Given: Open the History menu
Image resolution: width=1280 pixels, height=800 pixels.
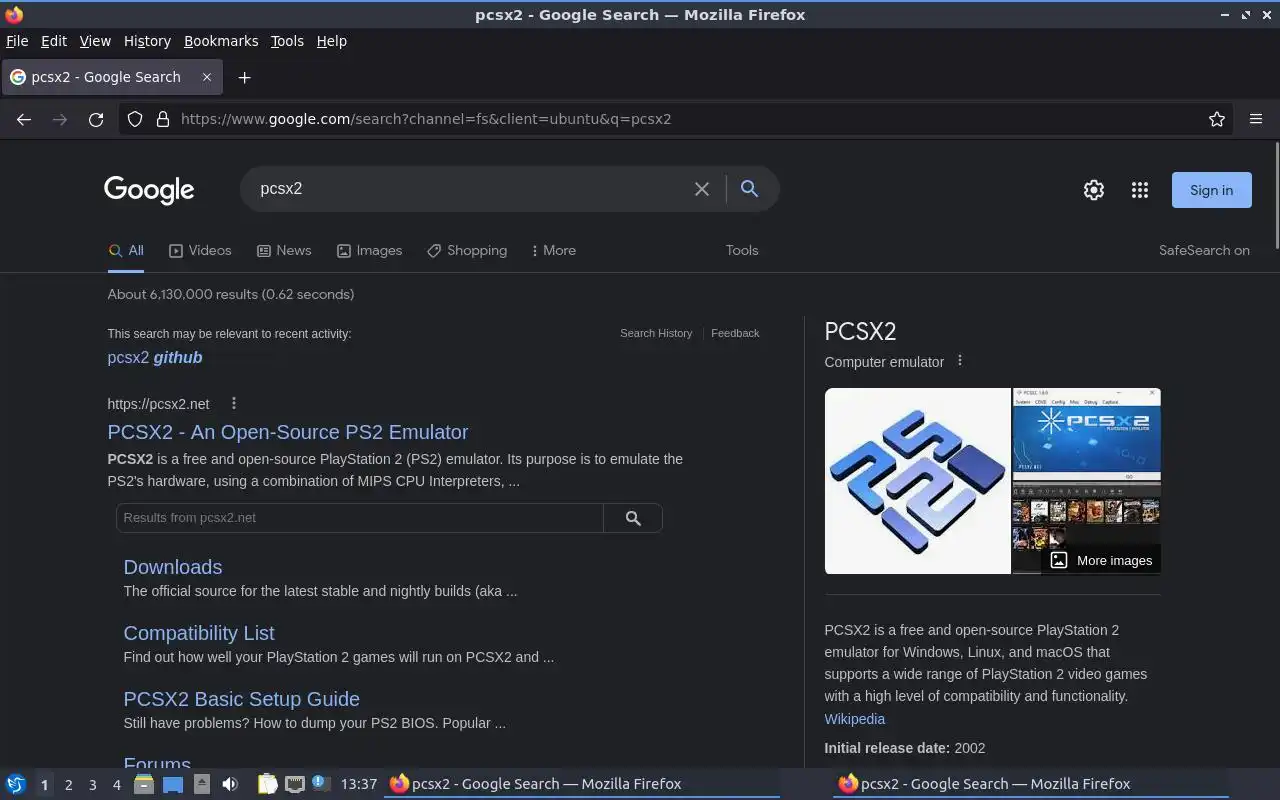Looking at the screenshot, I should click(147, 41).
